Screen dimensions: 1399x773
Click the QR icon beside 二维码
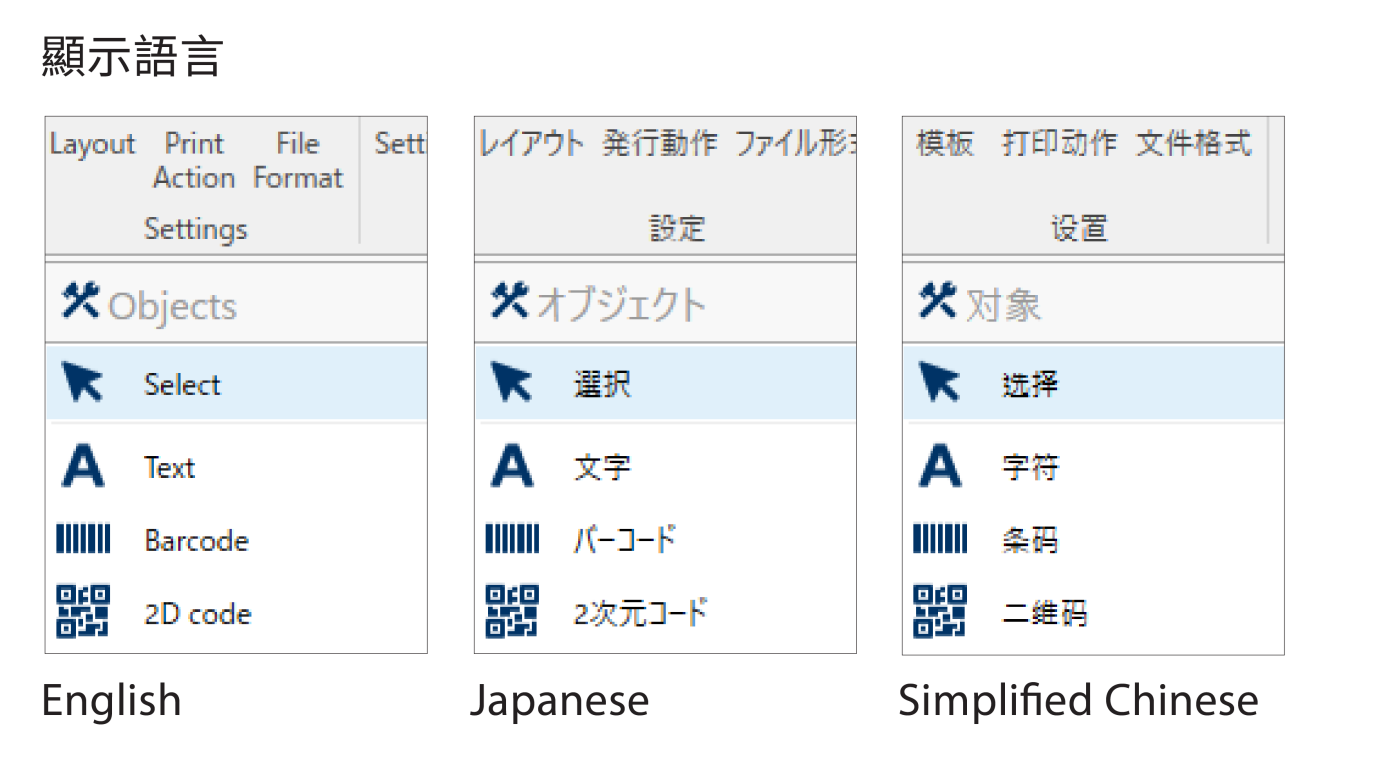[940, 612]
